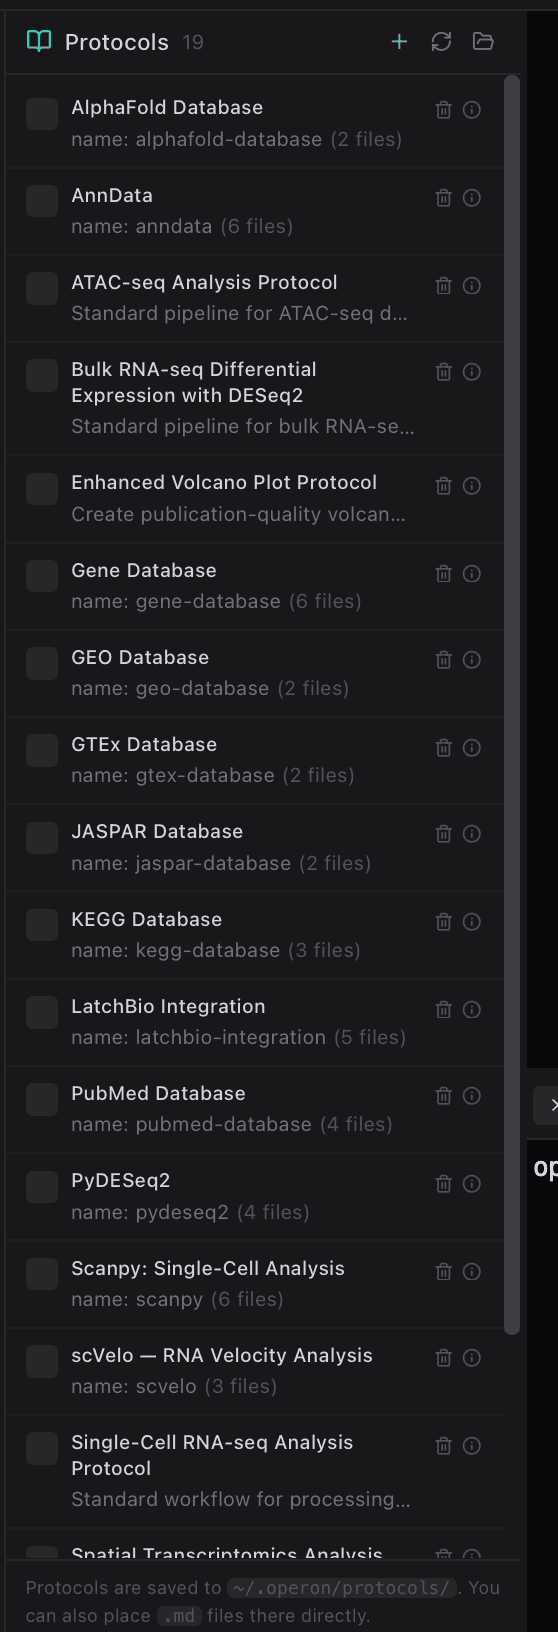The height and width of the screenshot is (1632, 558).
Task: Show info for LatchBio Integration
Action: click(x=472, y=1010)
